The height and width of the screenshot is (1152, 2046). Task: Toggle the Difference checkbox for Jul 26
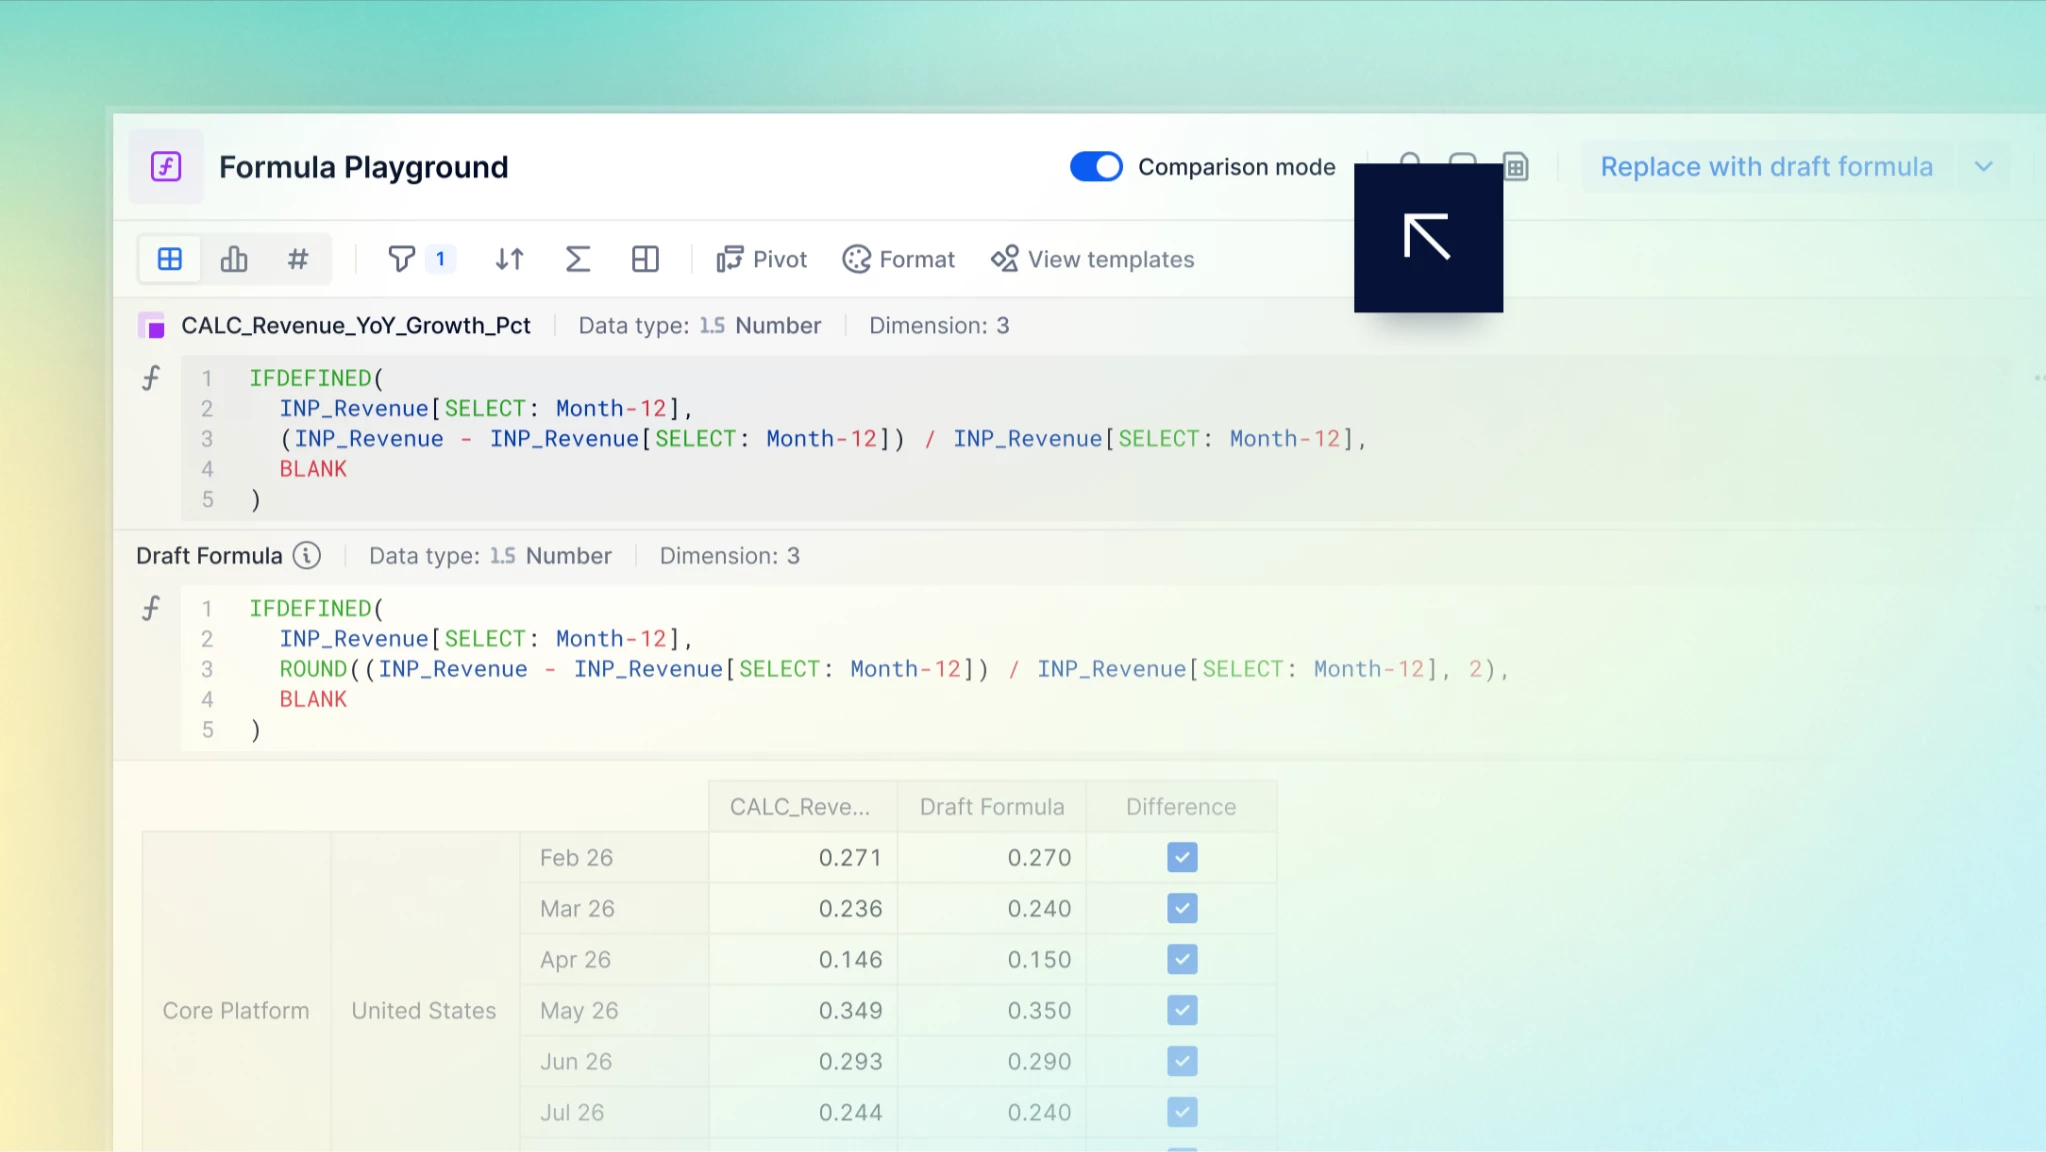pyautogui.click(x=1182, y=1112)
